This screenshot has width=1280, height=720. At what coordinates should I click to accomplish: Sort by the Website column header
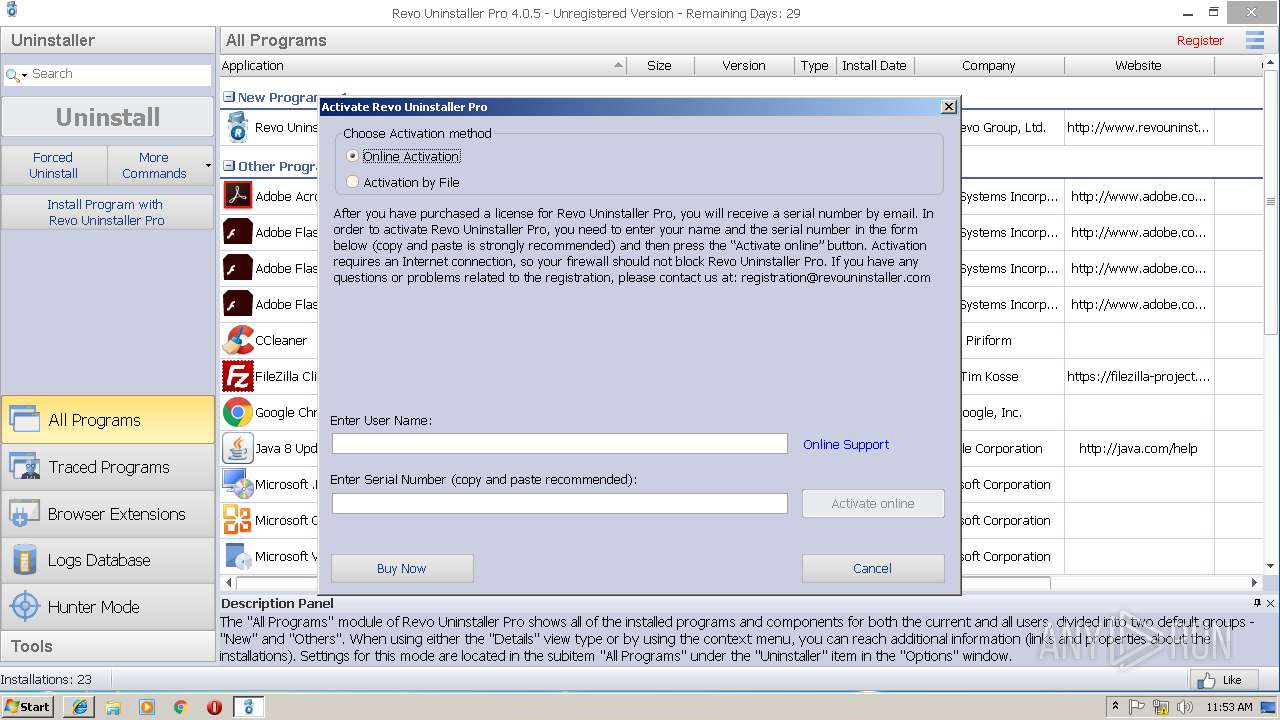pos(1138,65)
